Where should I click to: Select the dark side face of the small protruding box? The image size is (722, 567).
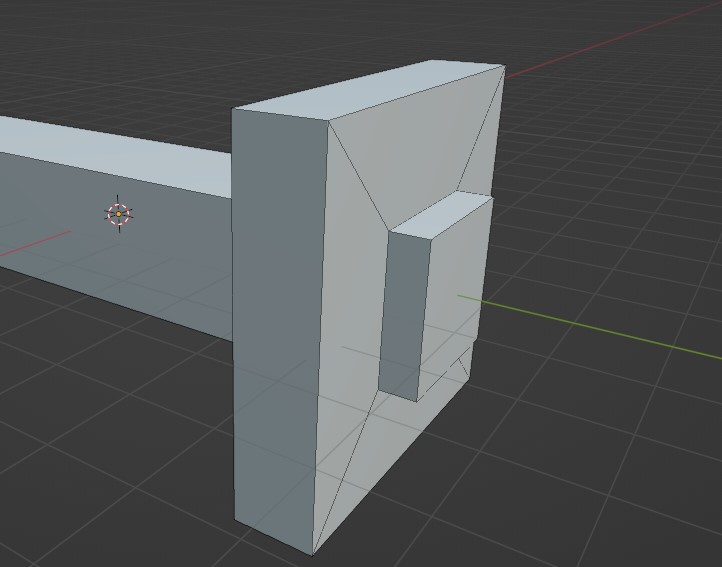404,317
